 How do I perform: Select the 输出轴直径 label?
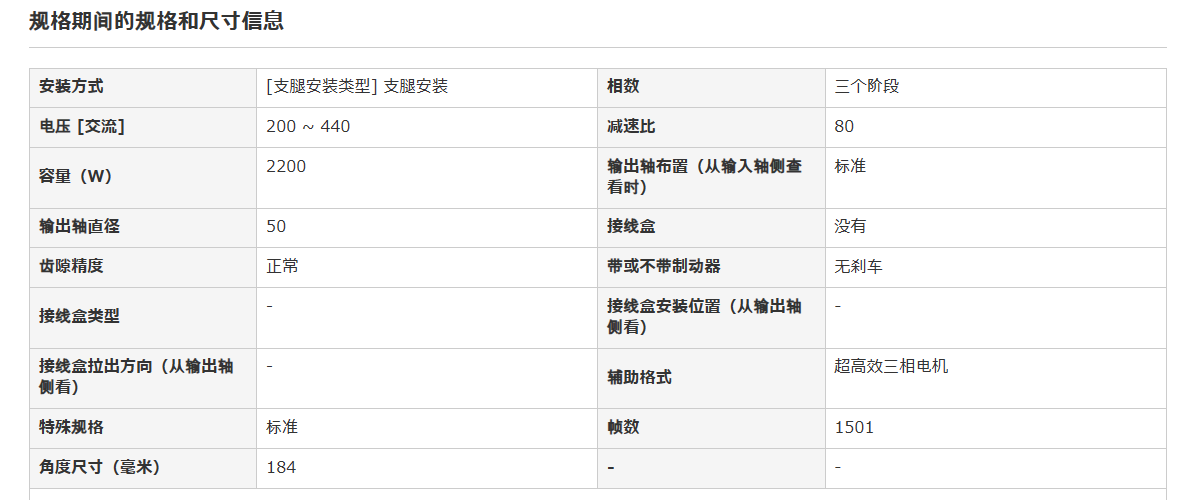79,227
